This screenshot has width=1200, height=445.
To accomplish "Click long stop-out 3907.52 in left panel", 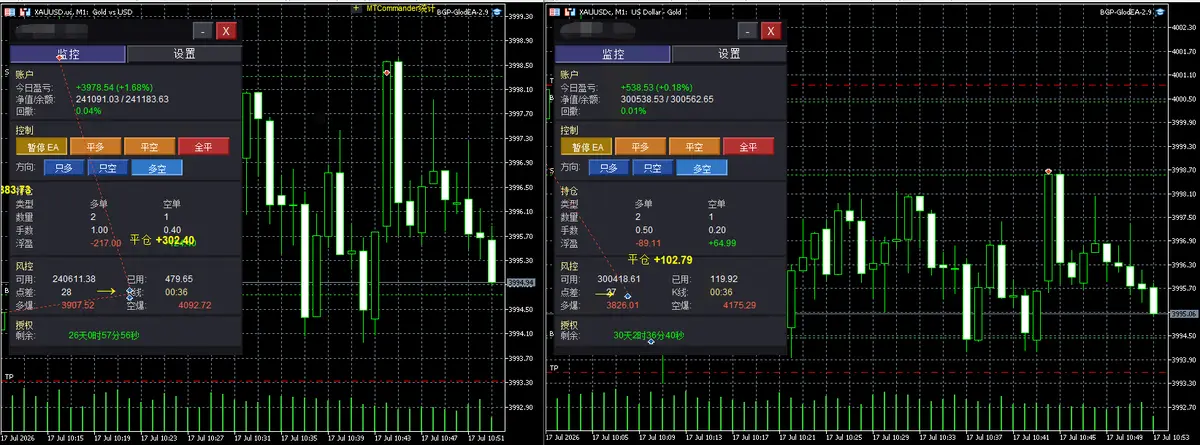I will [x=78, y=305].
